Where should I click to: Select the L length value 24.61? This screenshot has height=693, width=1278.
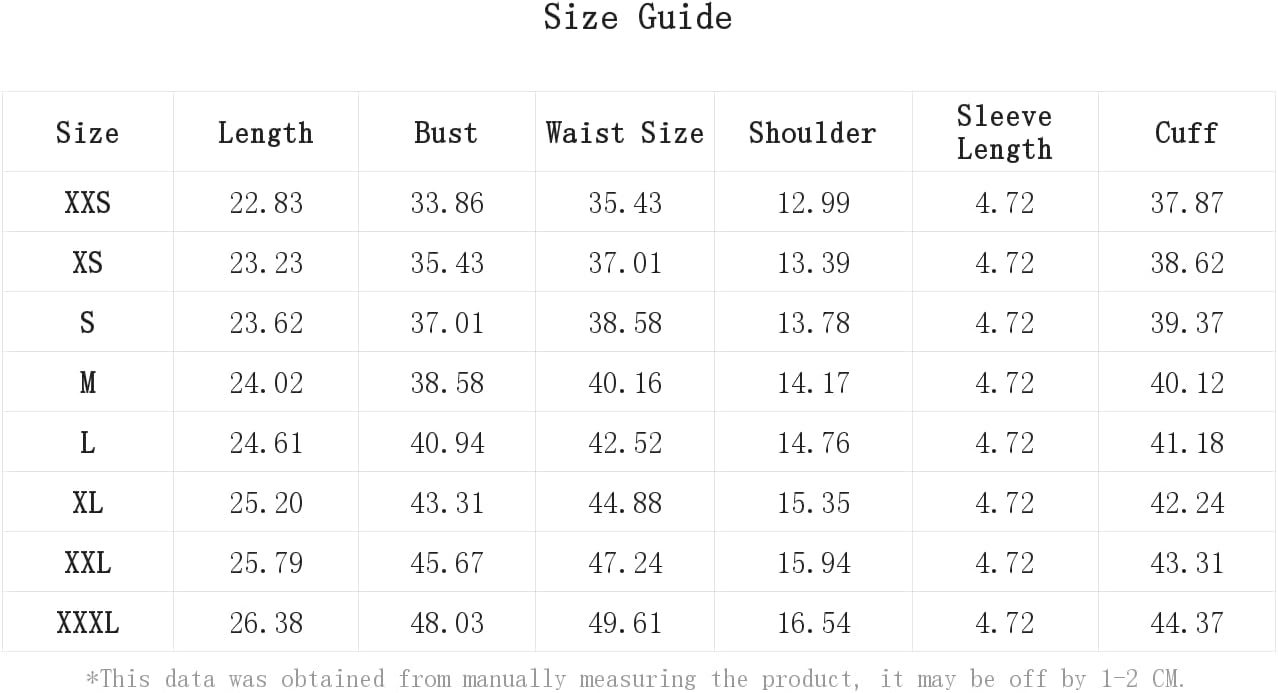265,443
